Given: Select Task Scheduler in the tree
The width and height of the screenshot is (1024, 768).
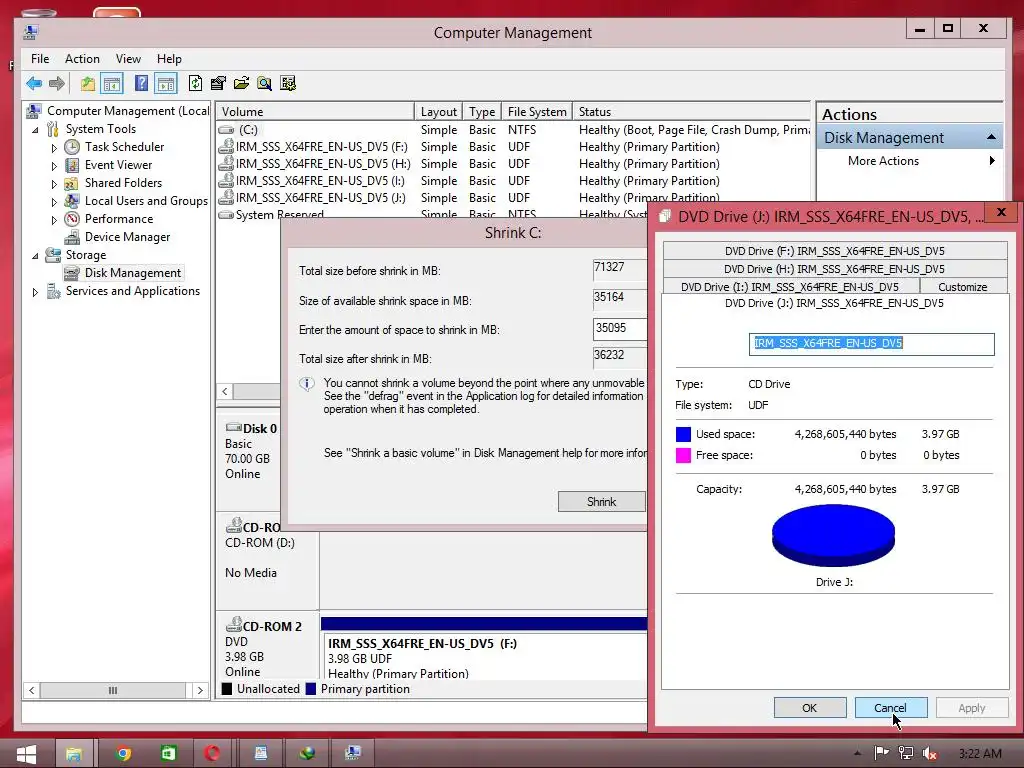Looking at the screenshot, I should (124, 147).
